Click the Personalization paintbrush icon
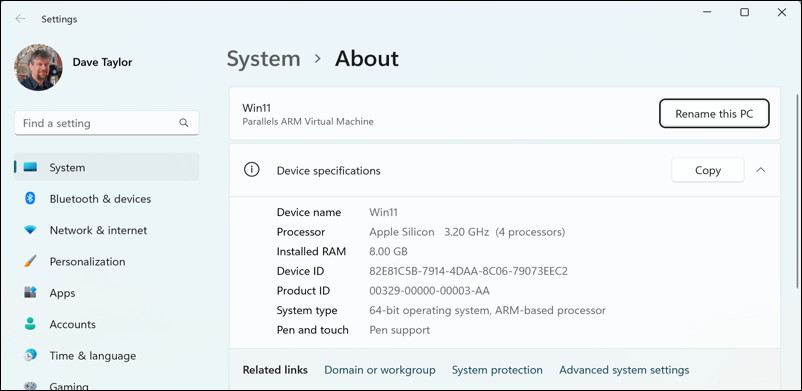 [x=30, y=262]
